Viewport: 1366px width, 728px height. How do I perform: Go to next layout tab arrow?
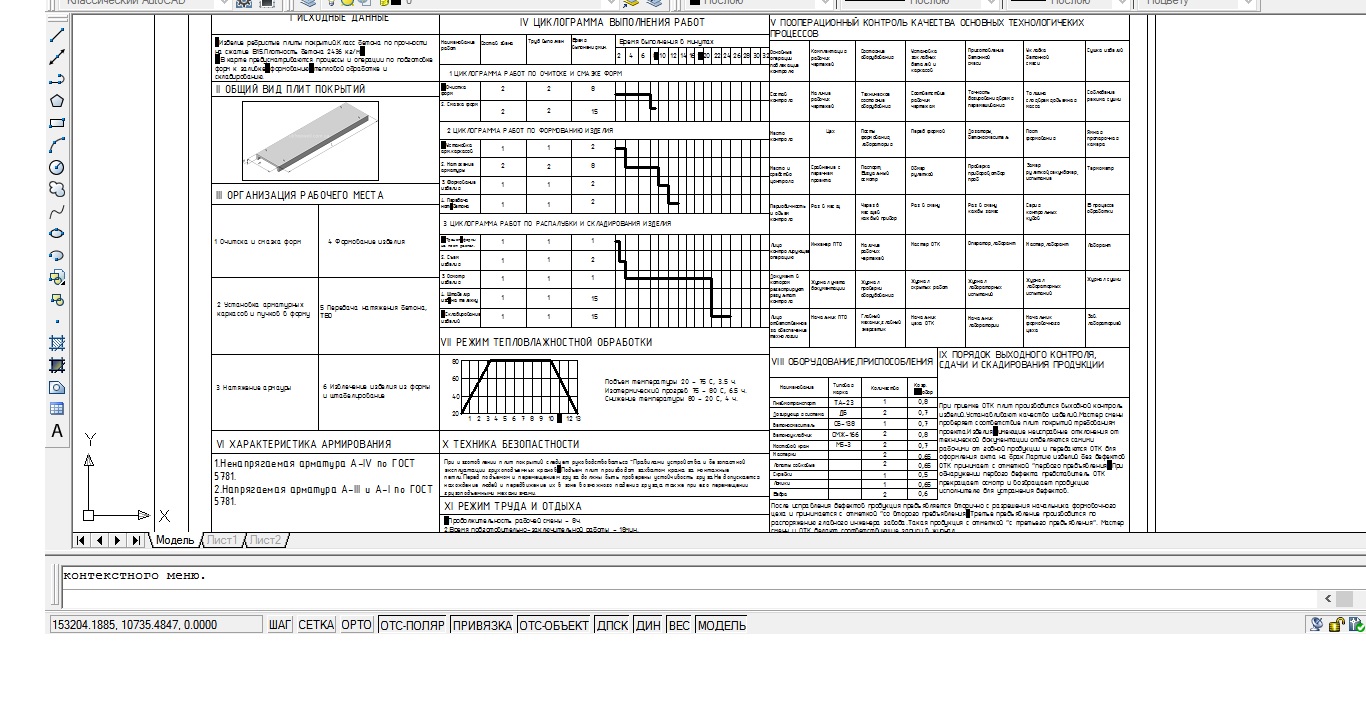point(118,540)
